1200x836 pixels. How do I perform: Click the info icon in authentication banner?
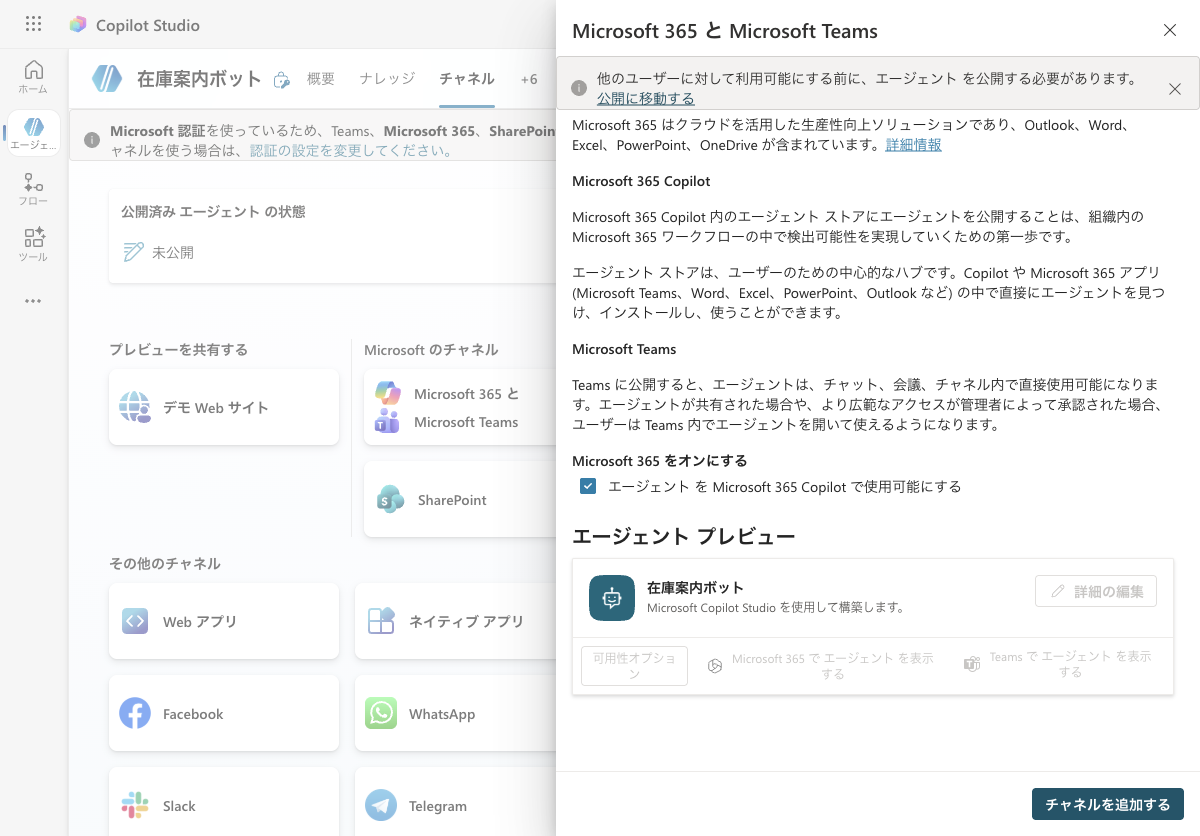click(x=91, y=140)
